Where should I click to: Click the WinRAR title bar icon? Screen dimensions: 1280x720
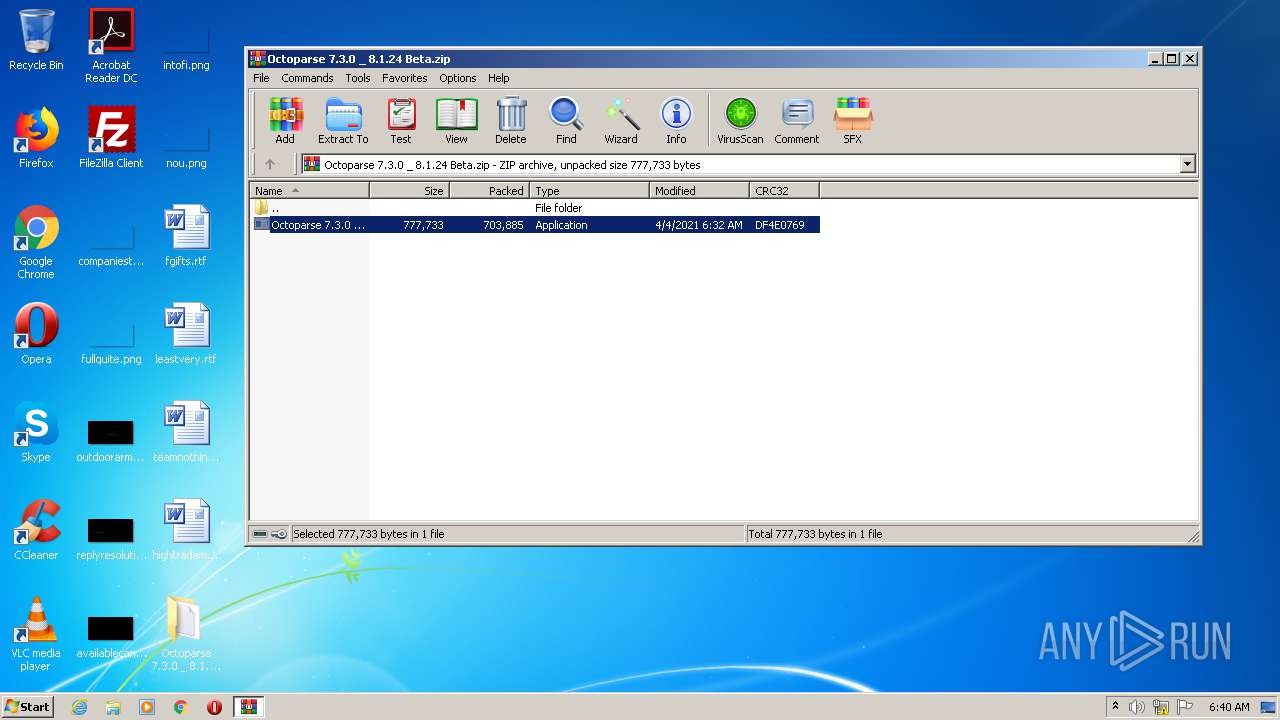pyautogui.click(x=258, y=59)
